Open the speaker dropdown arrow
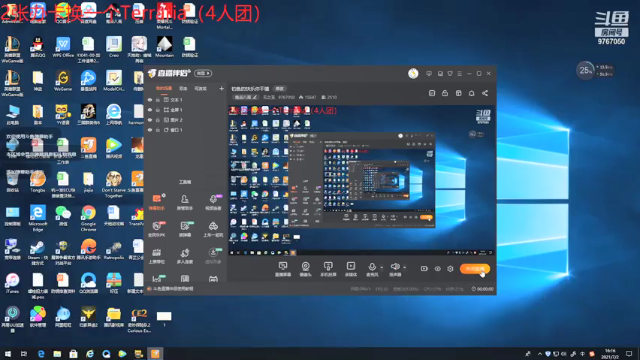Viewport: 640px width, 360px height. tap(404, 268)
